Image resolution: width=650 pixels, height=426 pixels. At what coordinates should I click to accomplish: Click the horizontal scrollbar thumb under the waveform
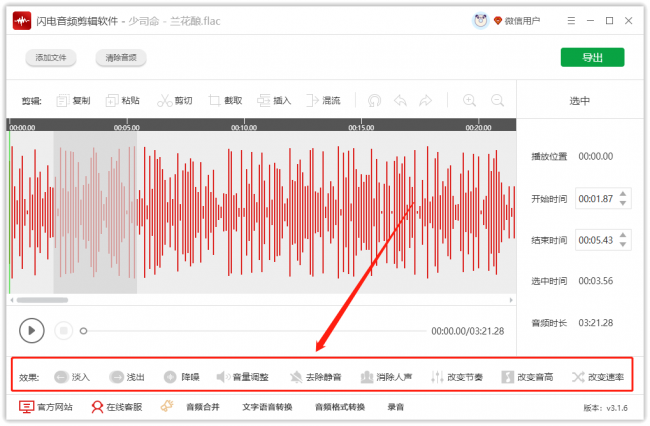point(42,300)
